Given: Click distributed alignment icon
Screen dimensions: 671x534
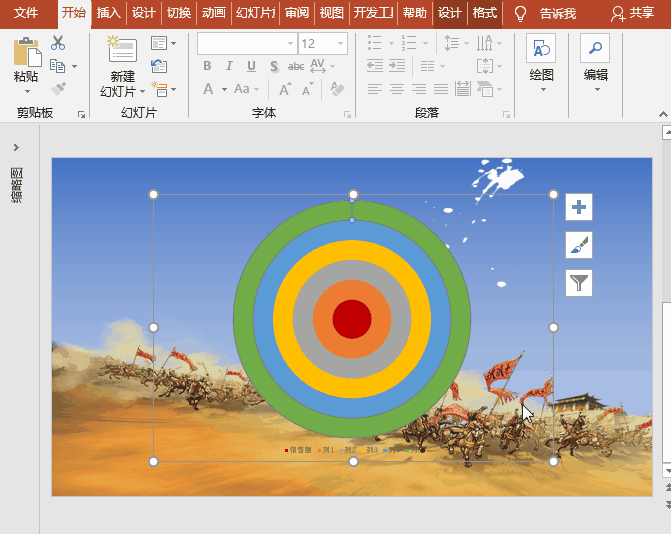Looking at the screenshot, I should click(463, 89).
